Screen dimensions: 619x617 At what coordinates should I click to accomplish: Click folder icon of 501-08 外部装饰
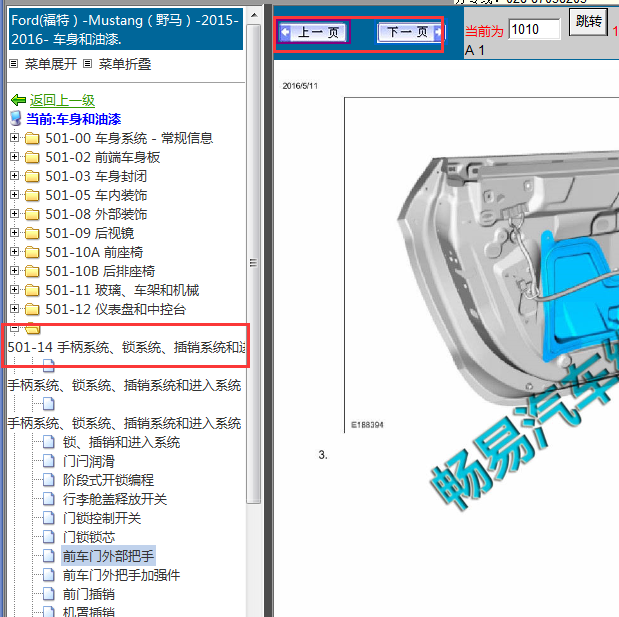coord(32,214)
